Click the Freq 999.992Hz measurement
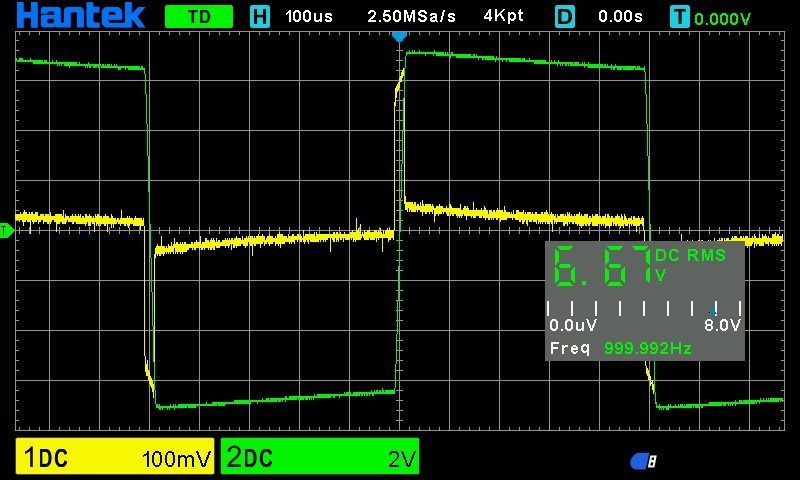Viewport: 800px width, 480px height. [620, 348]
